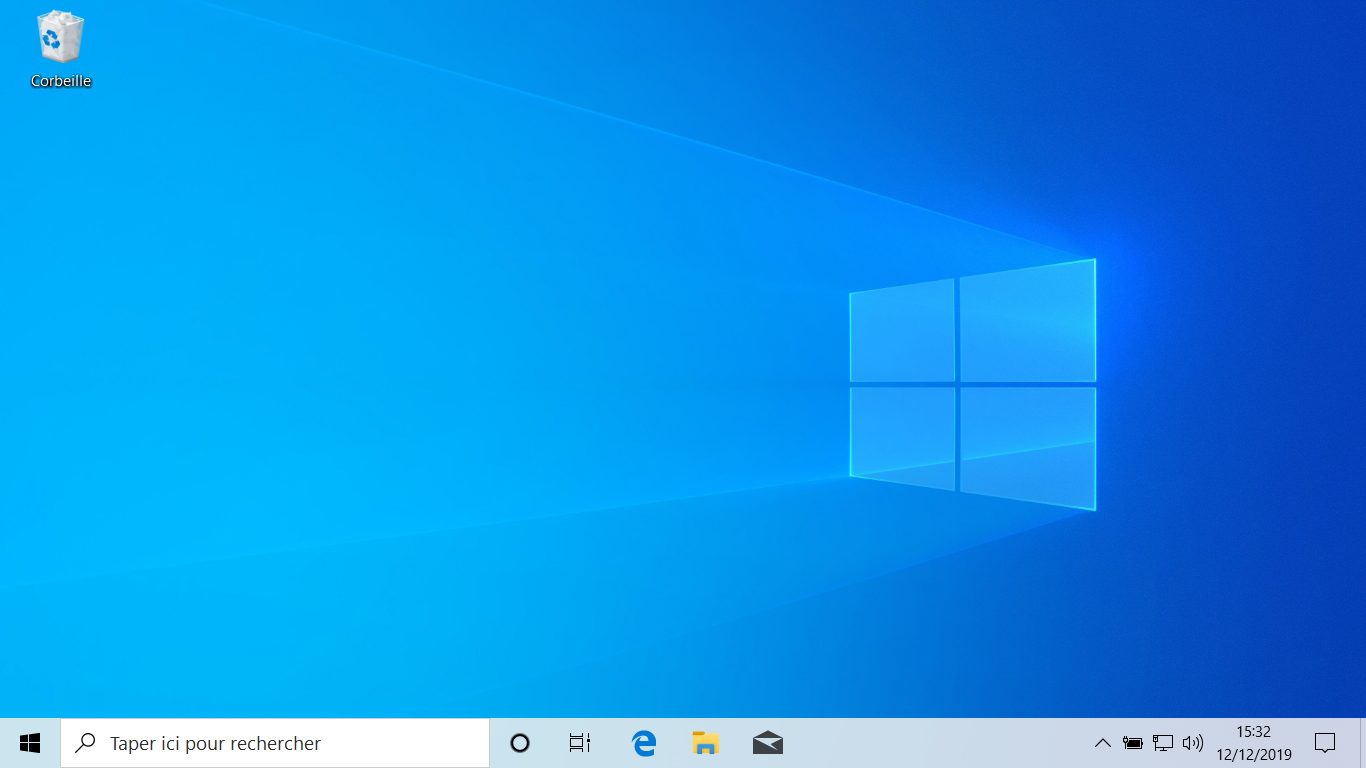Check the battery status tray icon
This screenshot has height=768, width=1366.
point(1133,743)
